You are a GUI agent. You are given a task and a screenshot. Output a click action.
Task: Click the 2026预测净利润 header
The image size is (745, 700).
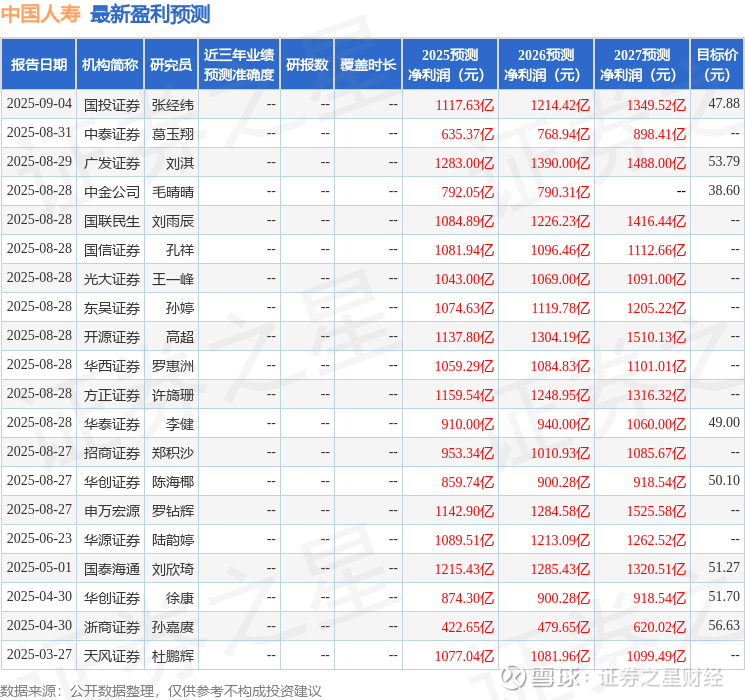point(546,65)
